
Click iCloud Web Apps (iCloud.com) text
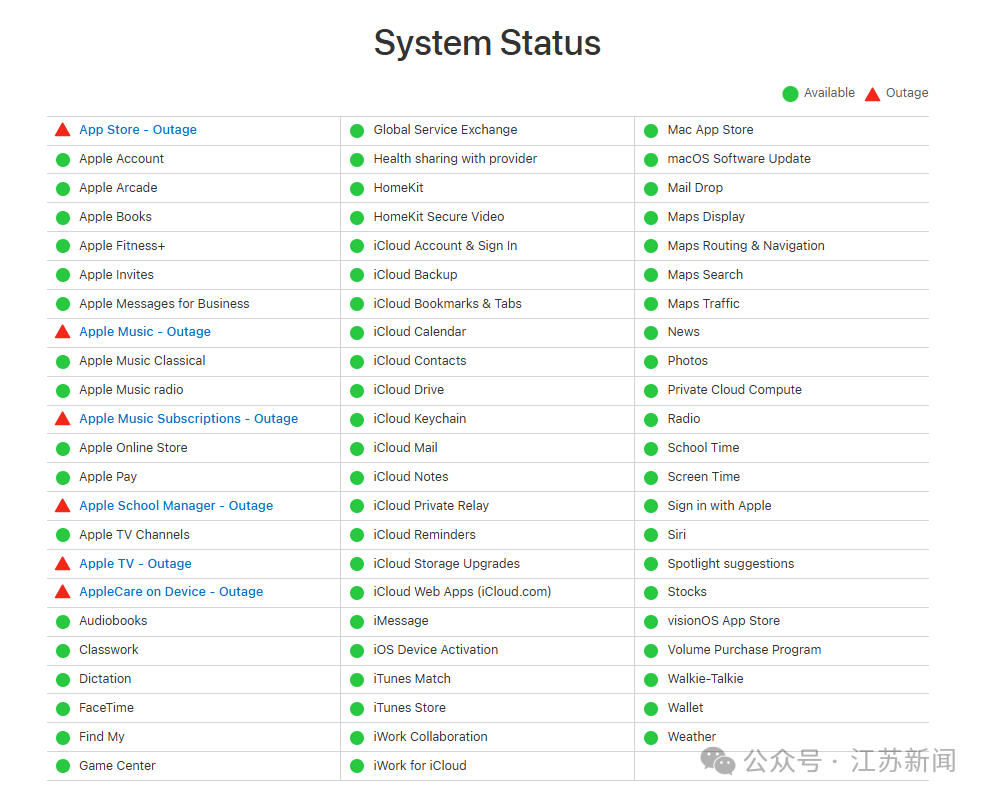(462, 592)
